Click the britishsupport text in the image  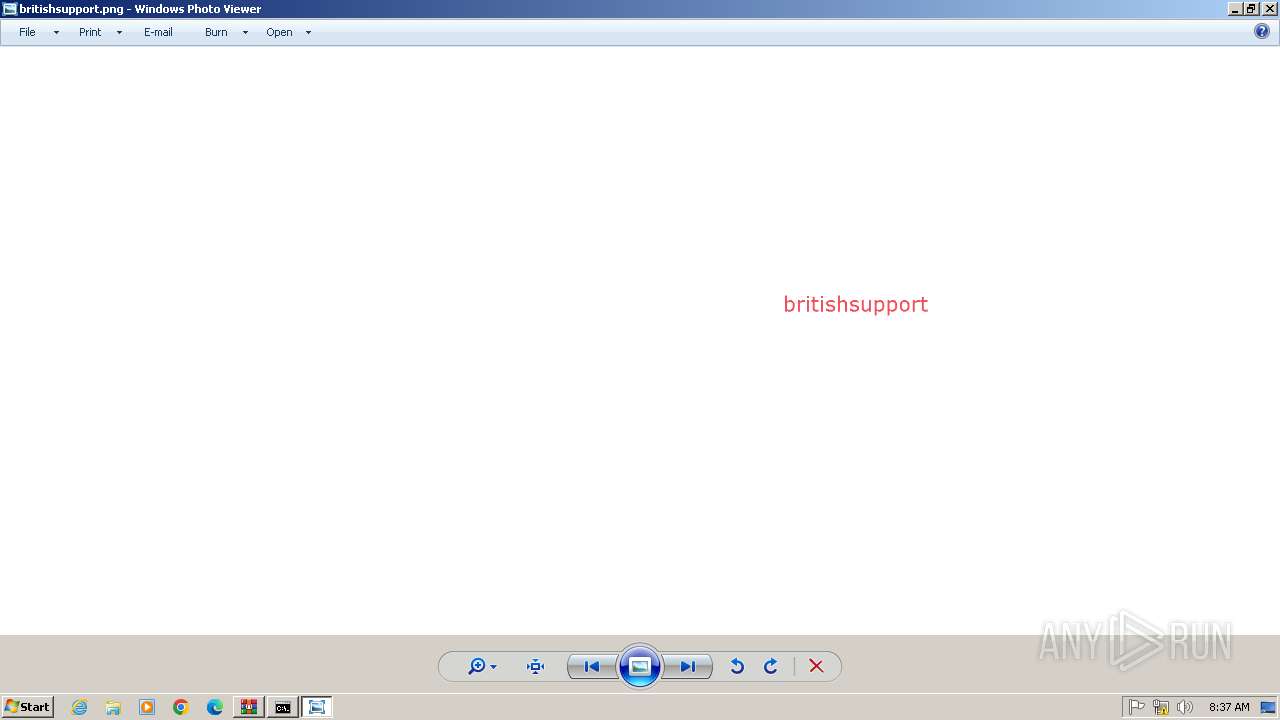[x=856, y=304]
